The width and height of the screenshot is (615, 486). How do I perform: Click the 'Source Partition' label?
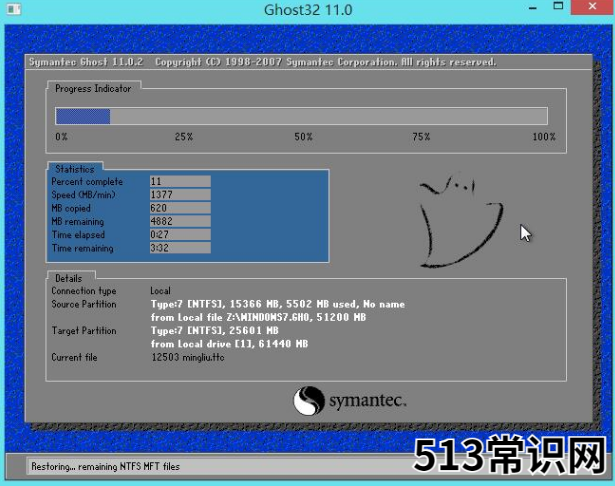84,304
